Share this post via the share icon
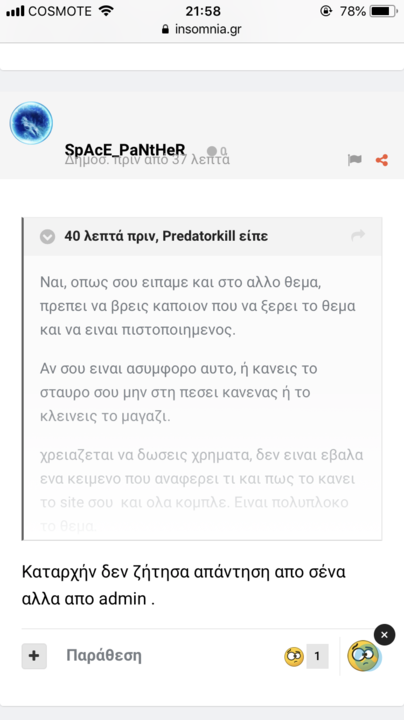Viewport: 404px width, 720px height. coord(382,160)
